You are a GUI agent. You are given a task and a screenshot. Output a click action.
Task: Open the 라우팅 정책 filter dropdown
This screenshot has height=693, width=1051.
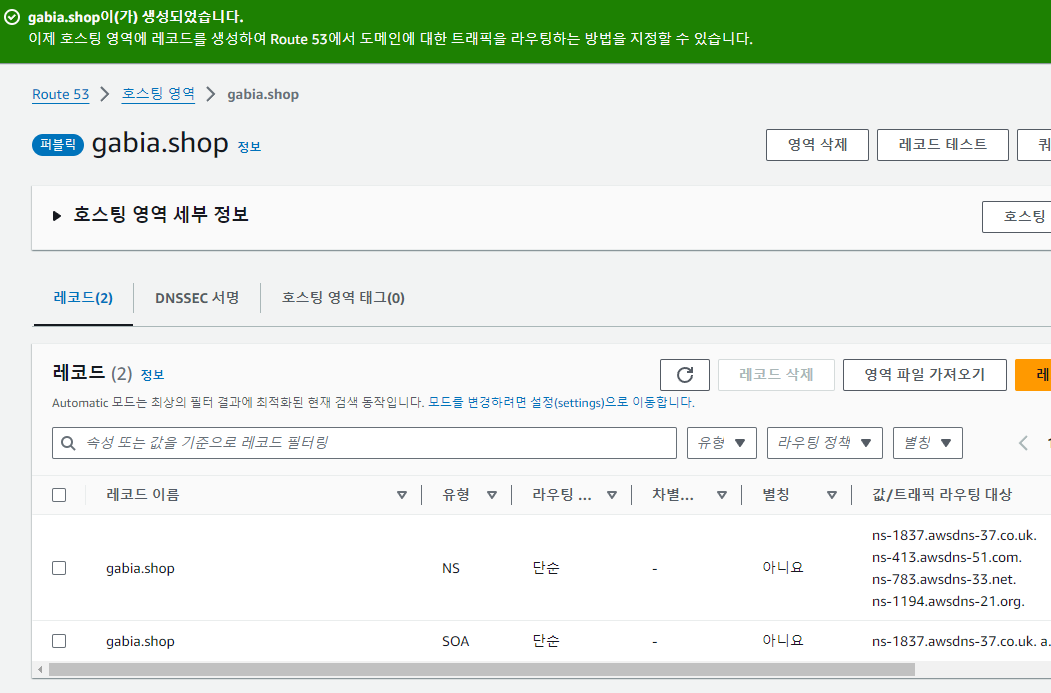coord(824,443)
